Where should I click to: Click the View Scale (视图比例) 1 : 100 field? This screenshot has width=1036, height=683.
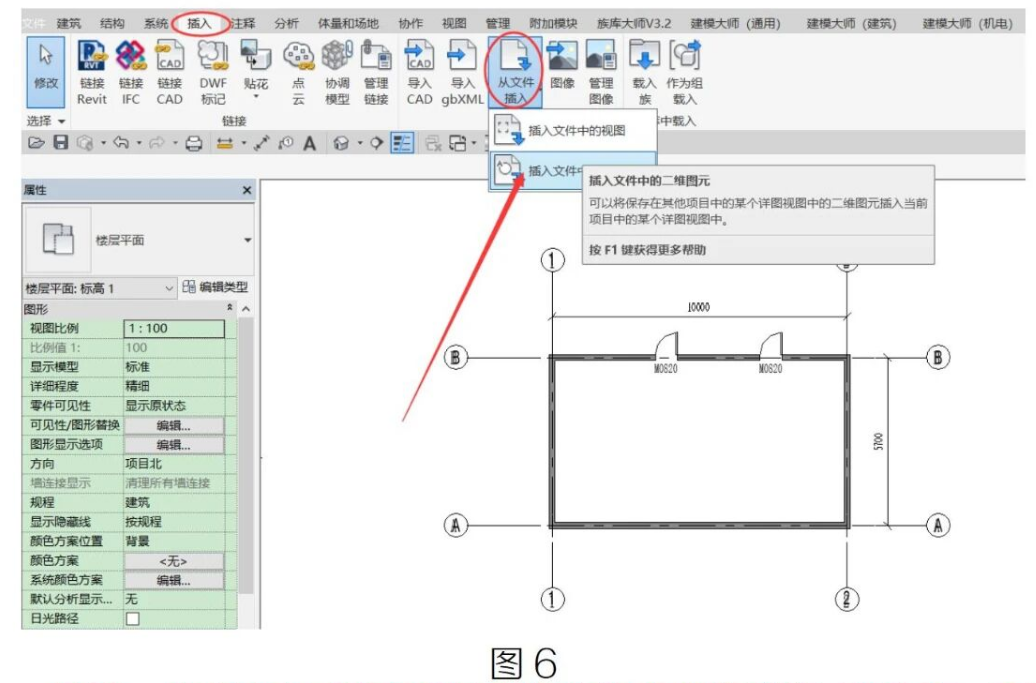point(174,328)
